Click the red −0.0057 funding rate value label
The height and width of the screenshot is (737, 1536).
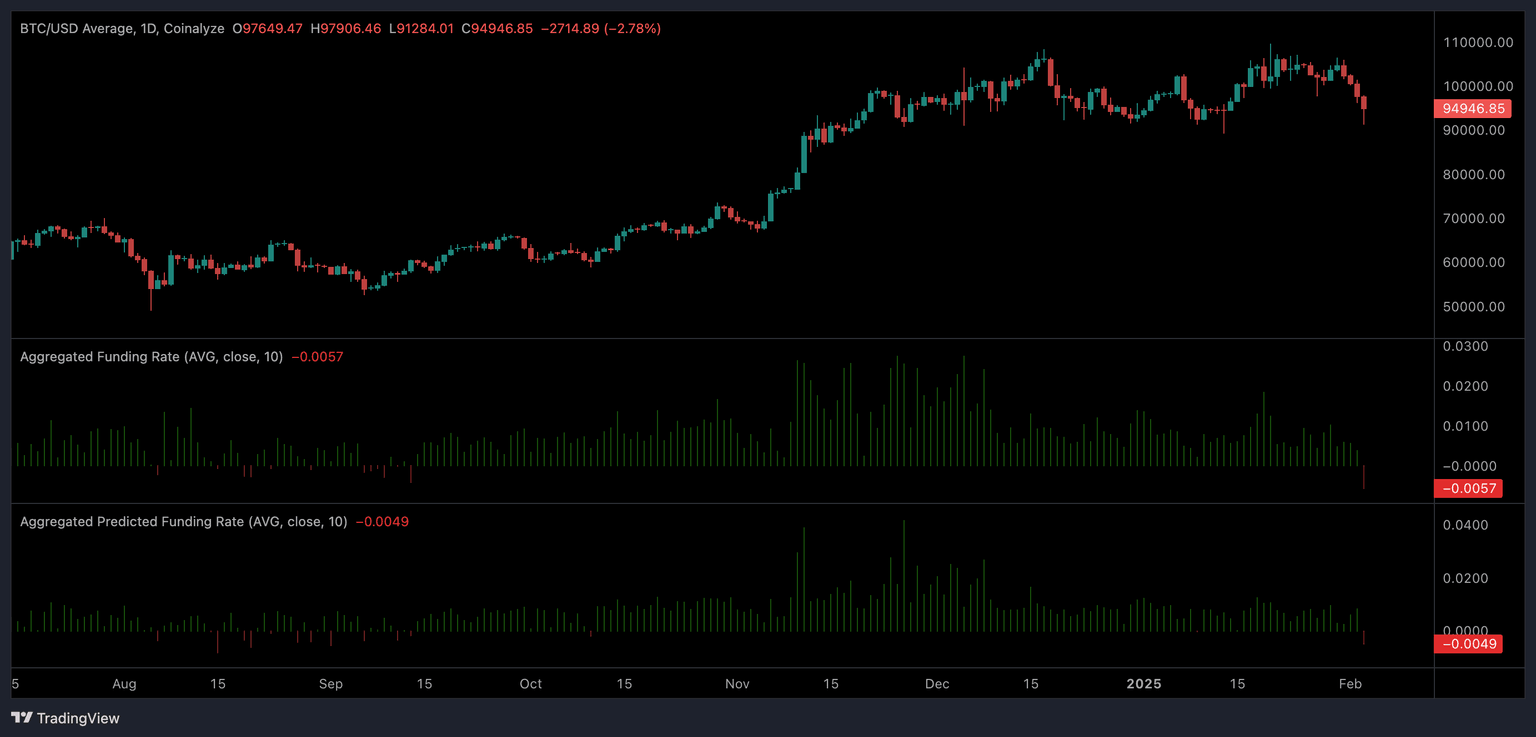click(x=1468, y=488)
